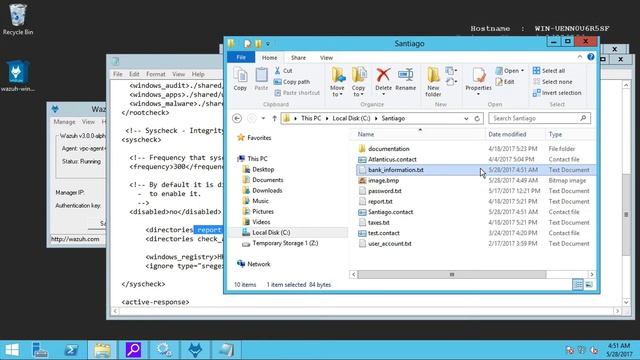
Task: Sort files by the Type column
Action: 571,134
